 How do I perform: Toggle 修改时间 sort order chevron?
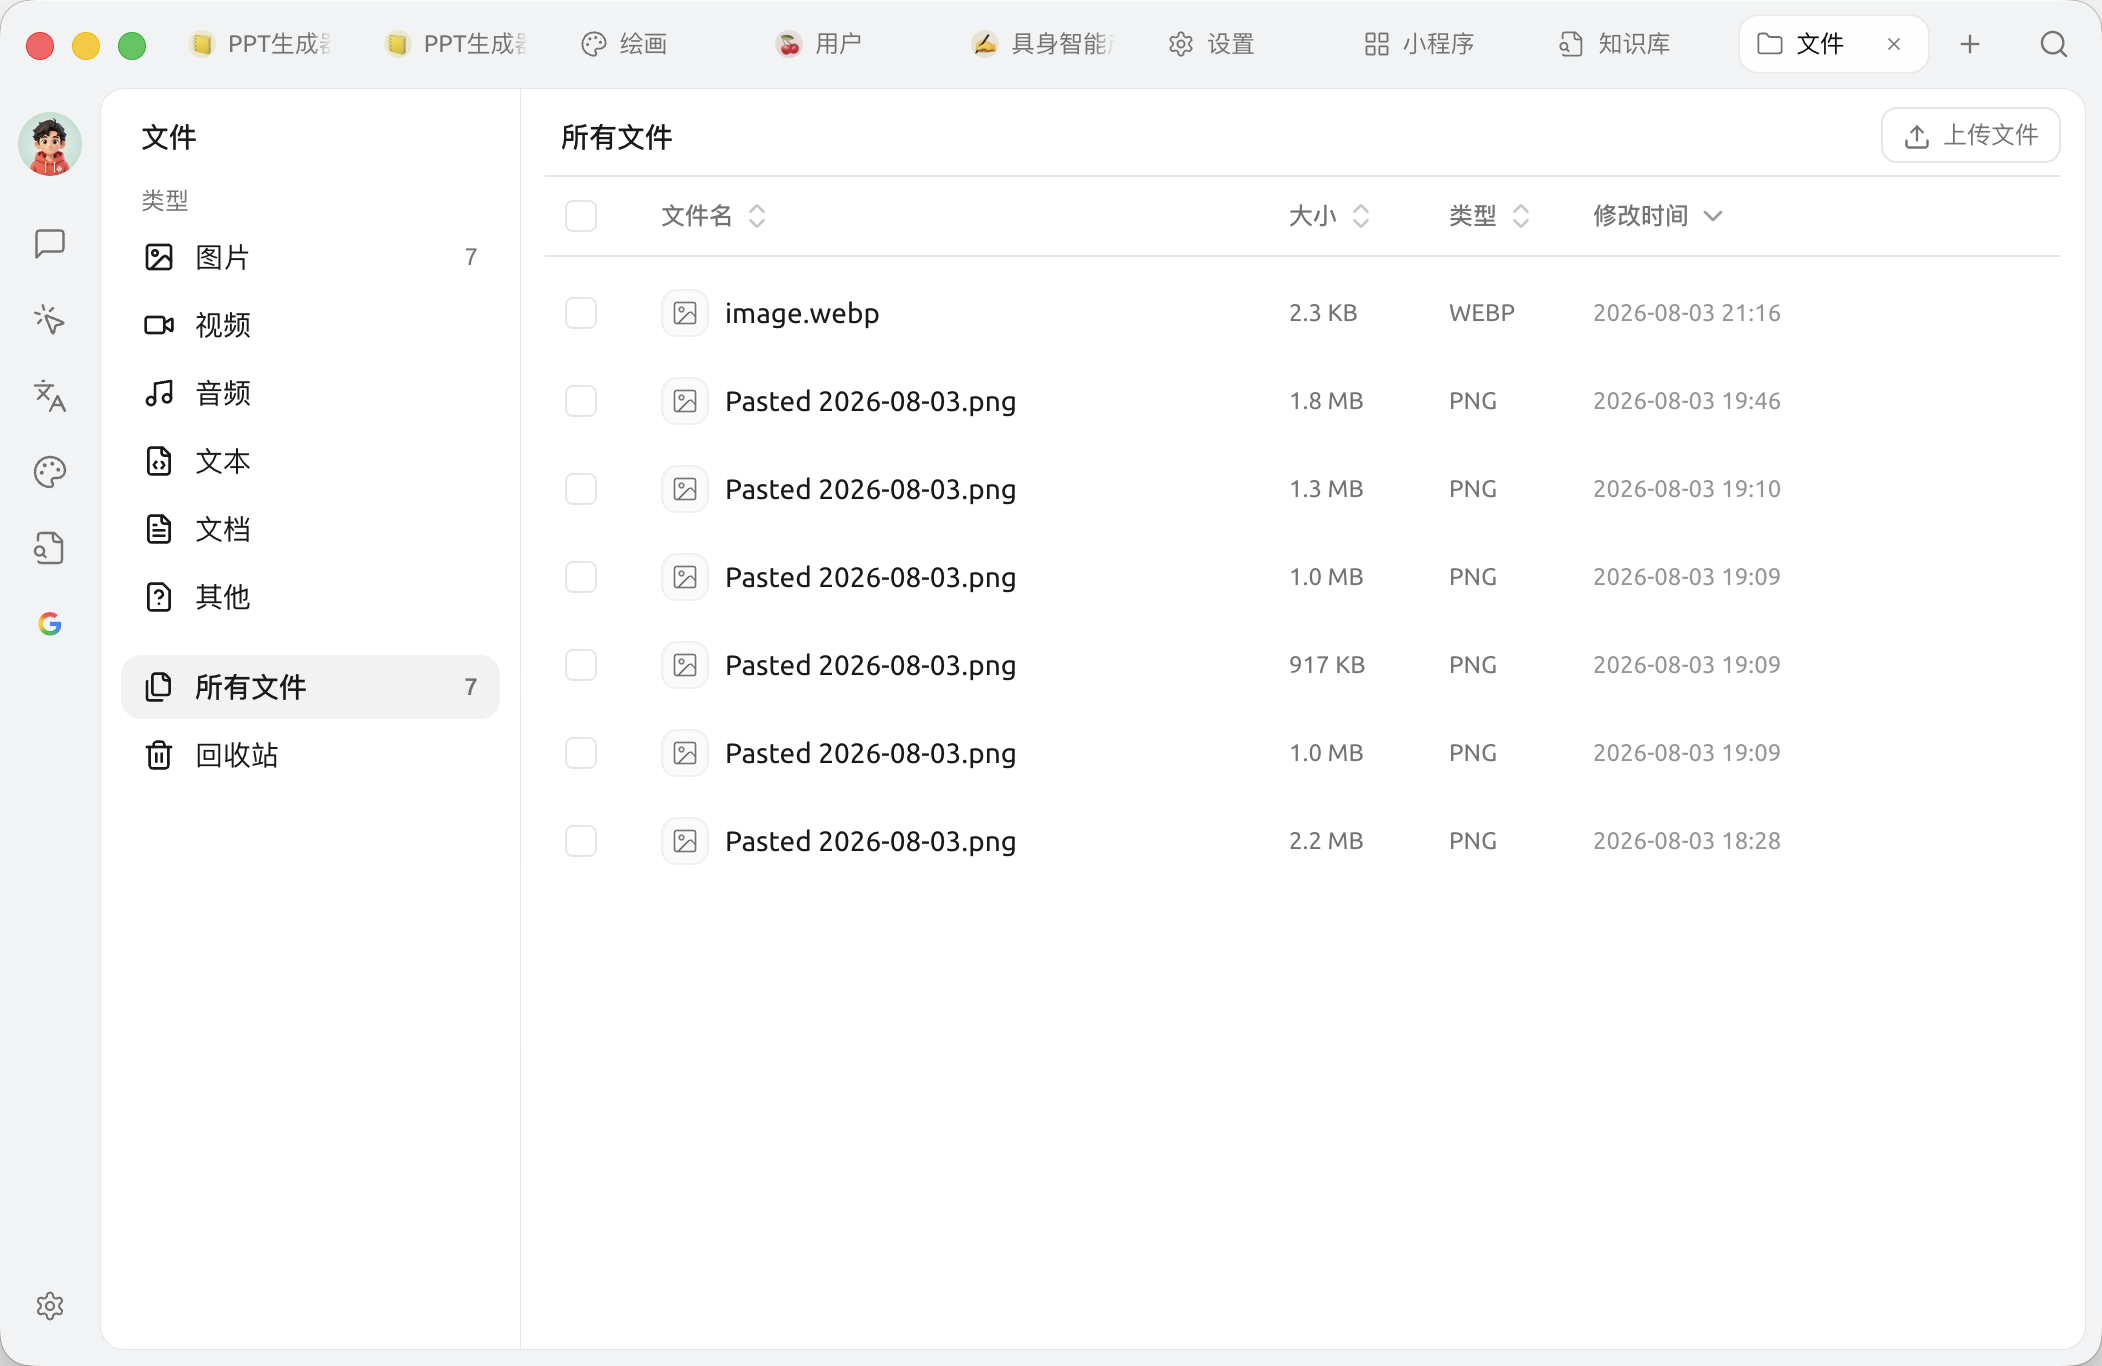(x=1713, y=216)
